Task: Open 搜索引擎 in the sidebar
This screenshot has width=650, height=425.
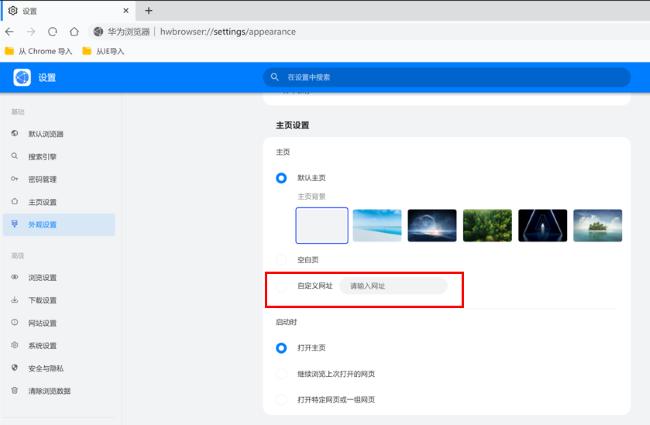Action: pyautogui.click(x=42, y=156)
